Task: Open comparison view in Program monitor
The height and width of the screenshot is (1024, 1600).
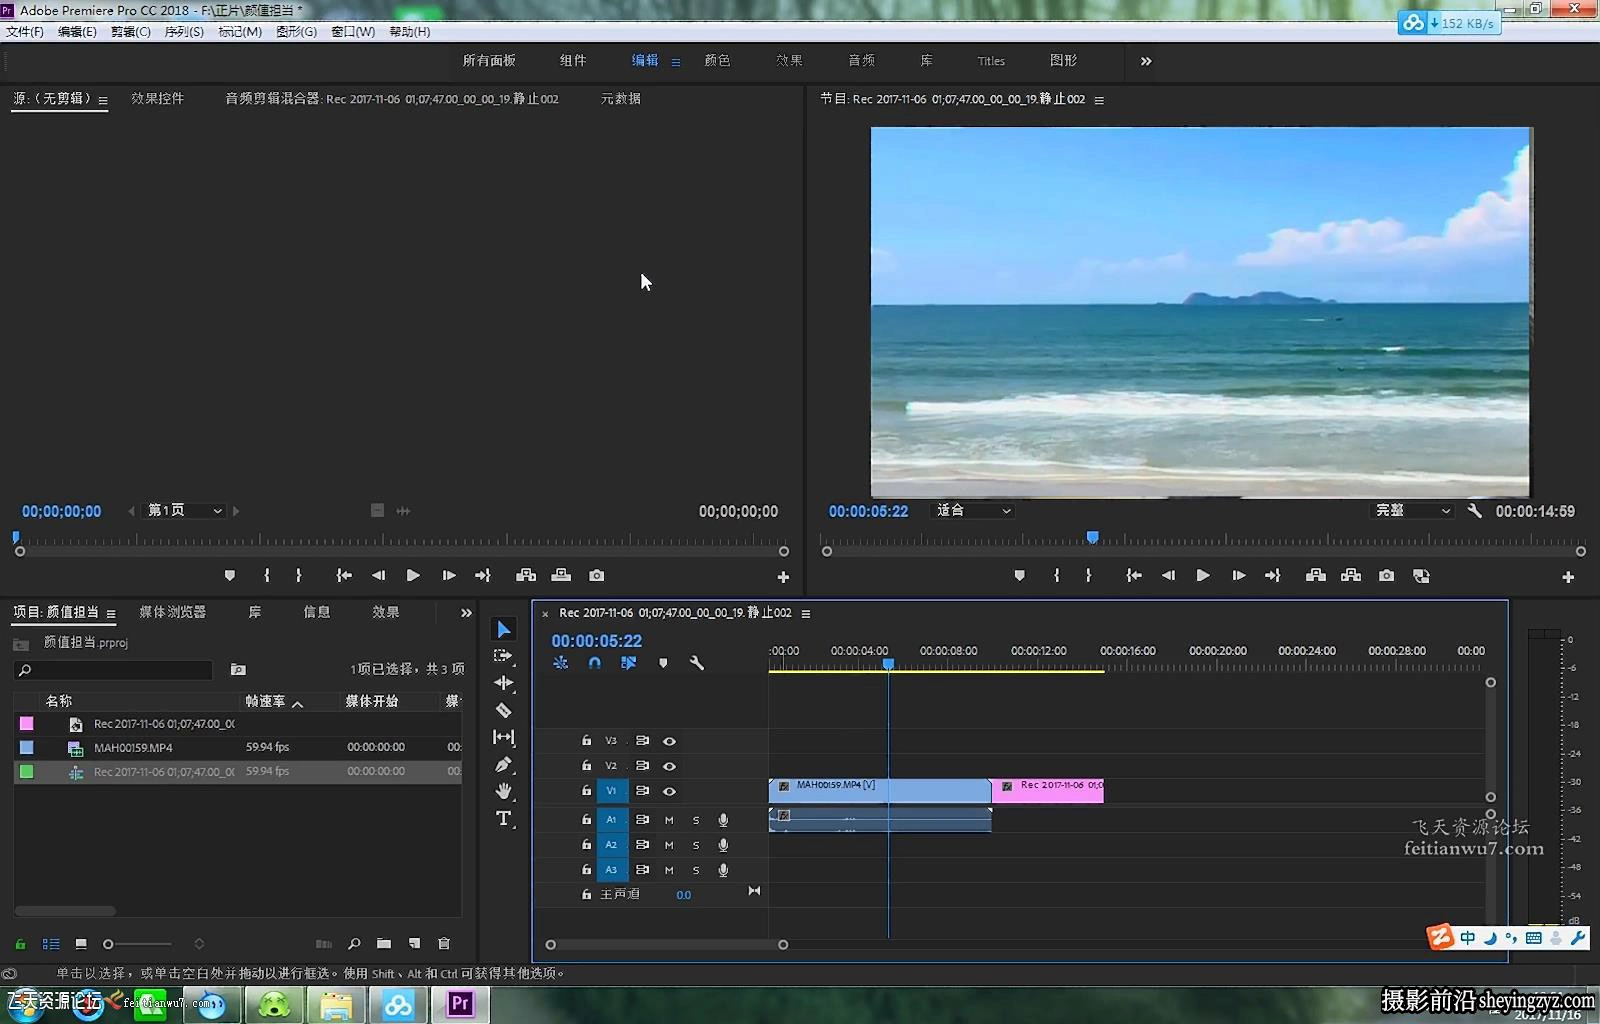Action: (1421, 576)
